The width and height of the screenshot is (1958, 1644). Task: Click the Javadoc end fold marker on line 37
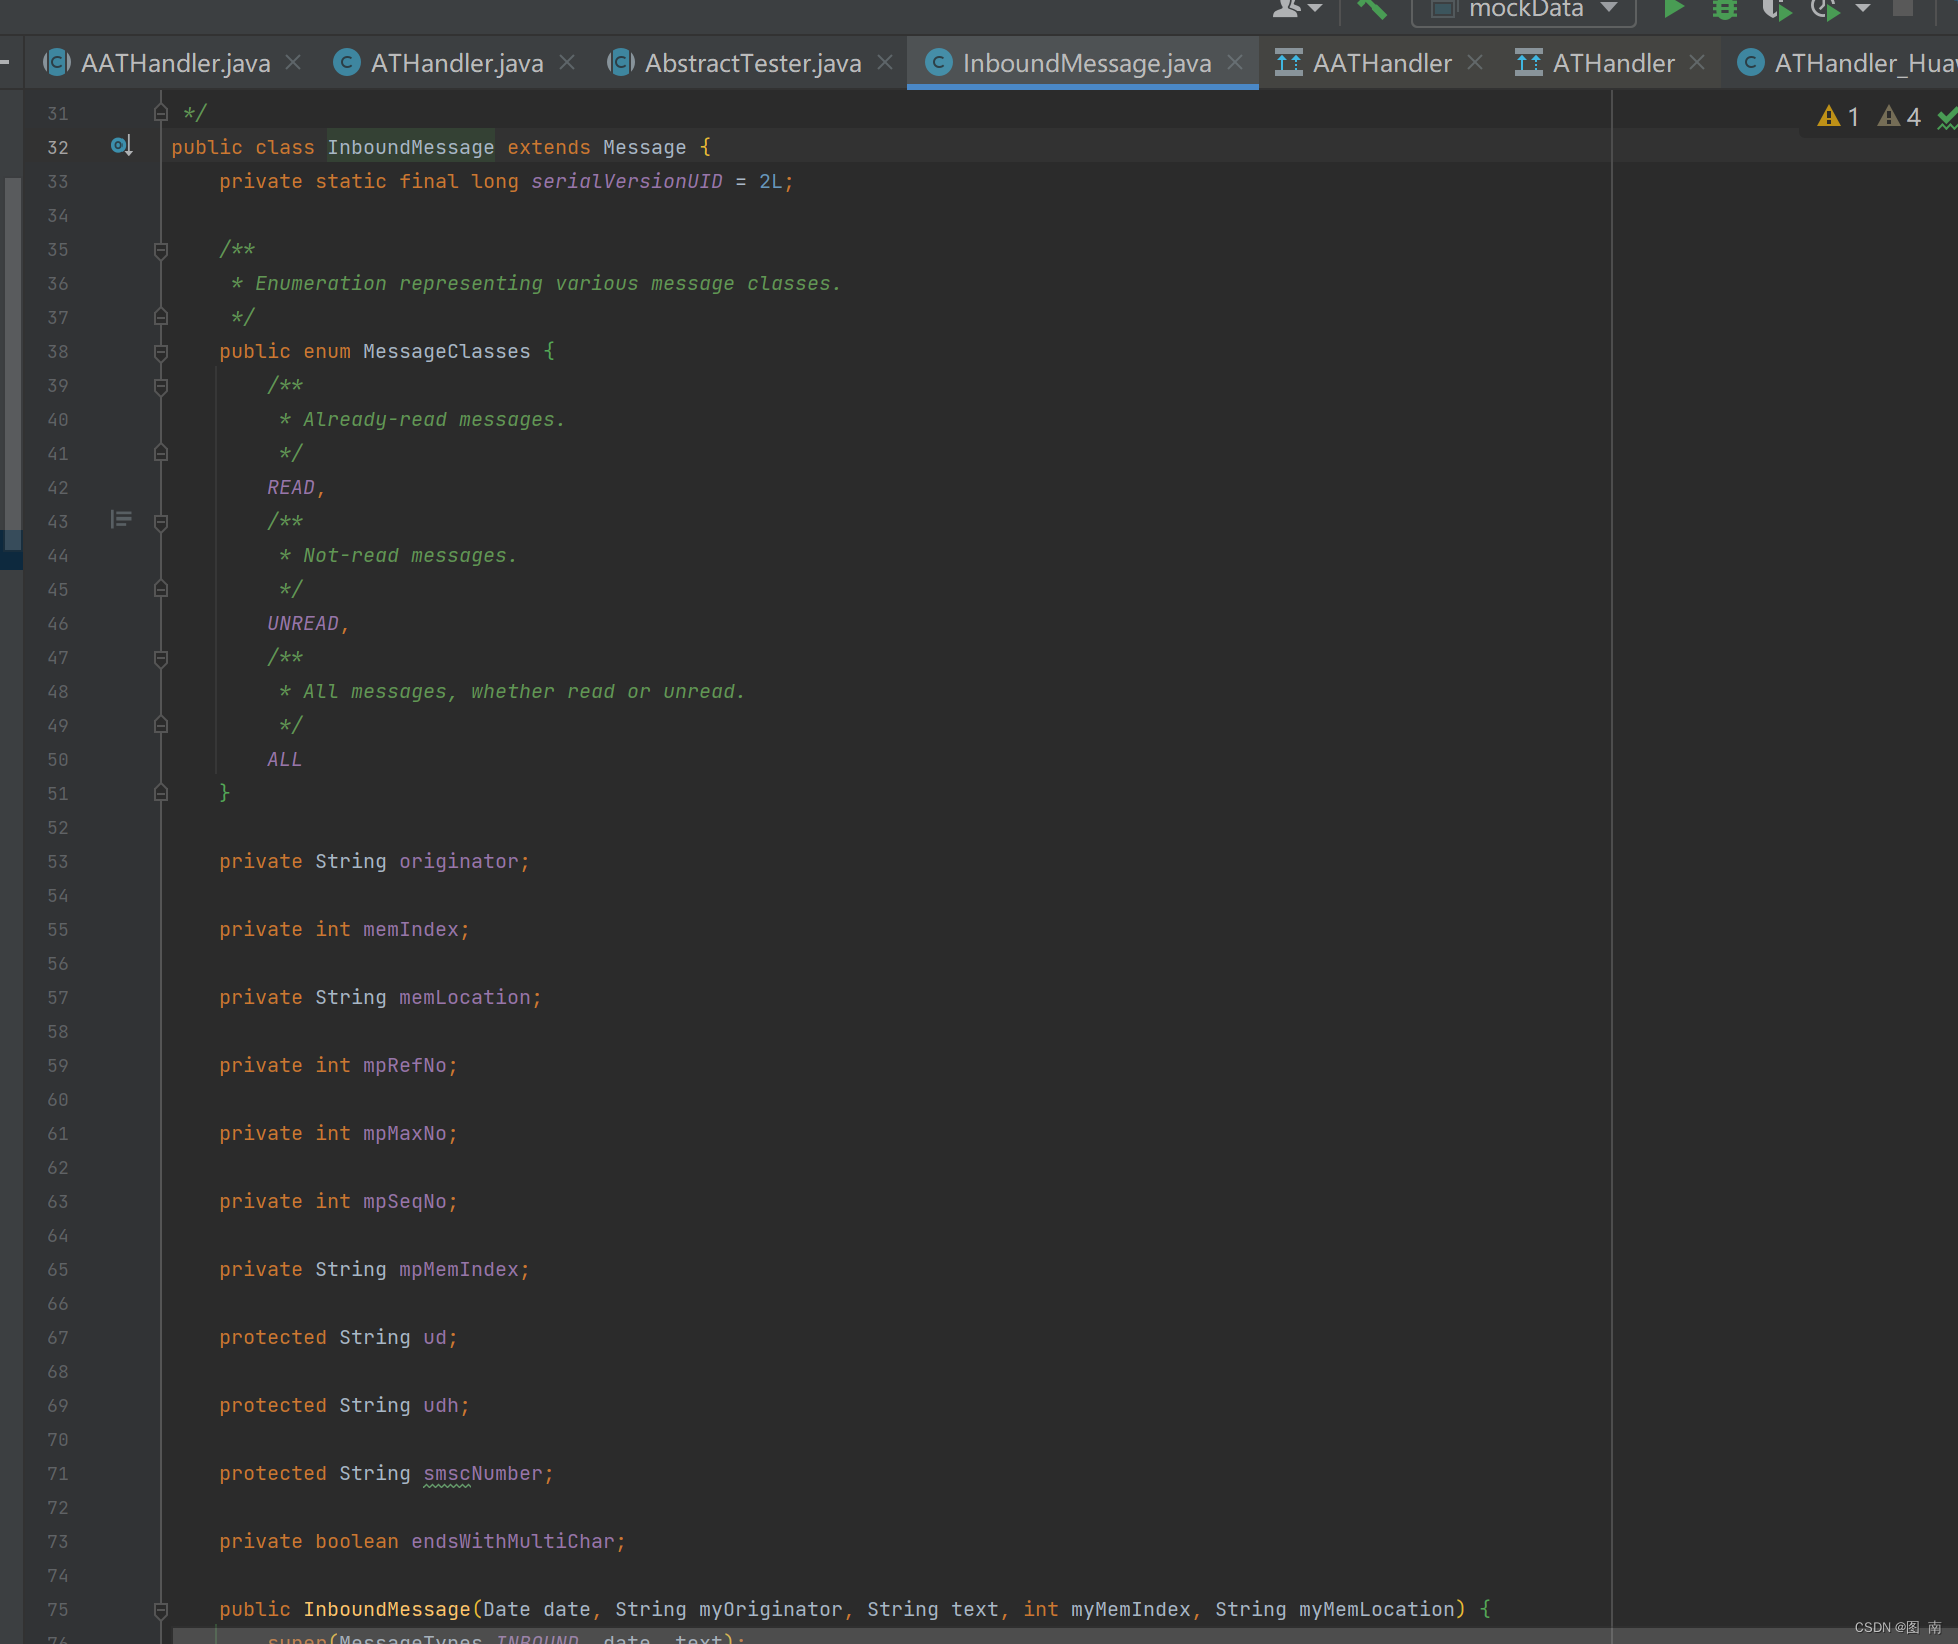tap(161, 317)
